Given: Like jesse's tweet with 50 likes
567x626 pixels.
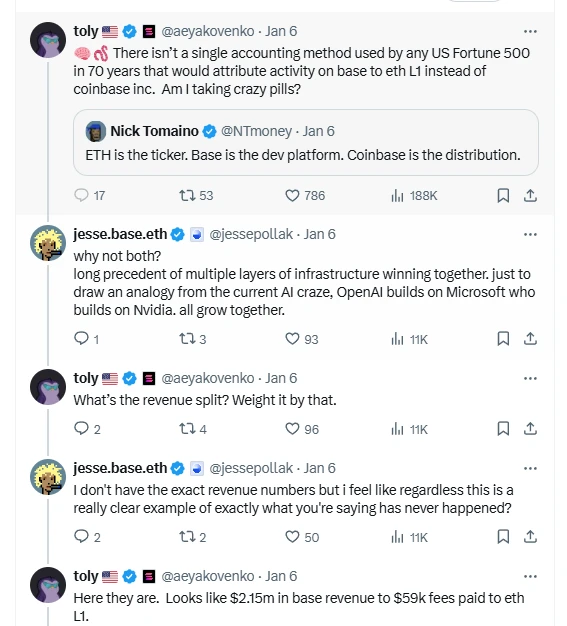Looking at the screenshot, I should (302, 537).
